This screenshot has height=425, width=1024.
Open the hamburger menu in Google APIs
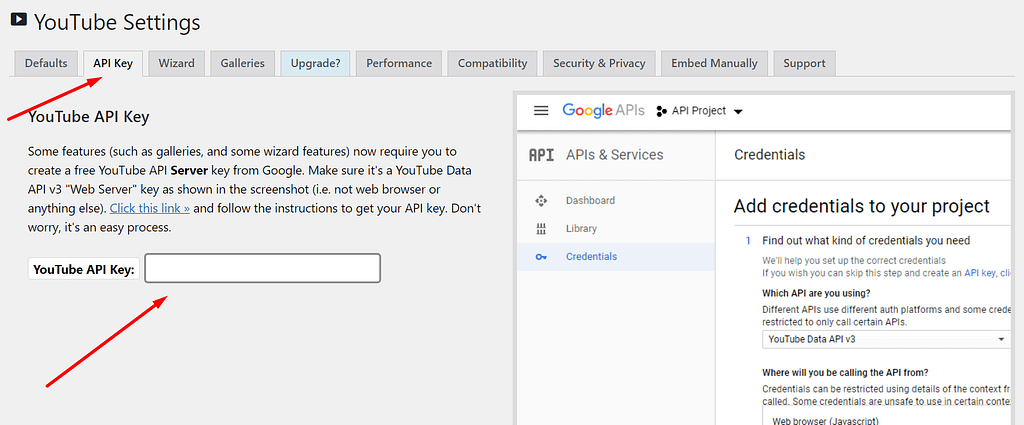pyautogui.click(x=541, y=111)
